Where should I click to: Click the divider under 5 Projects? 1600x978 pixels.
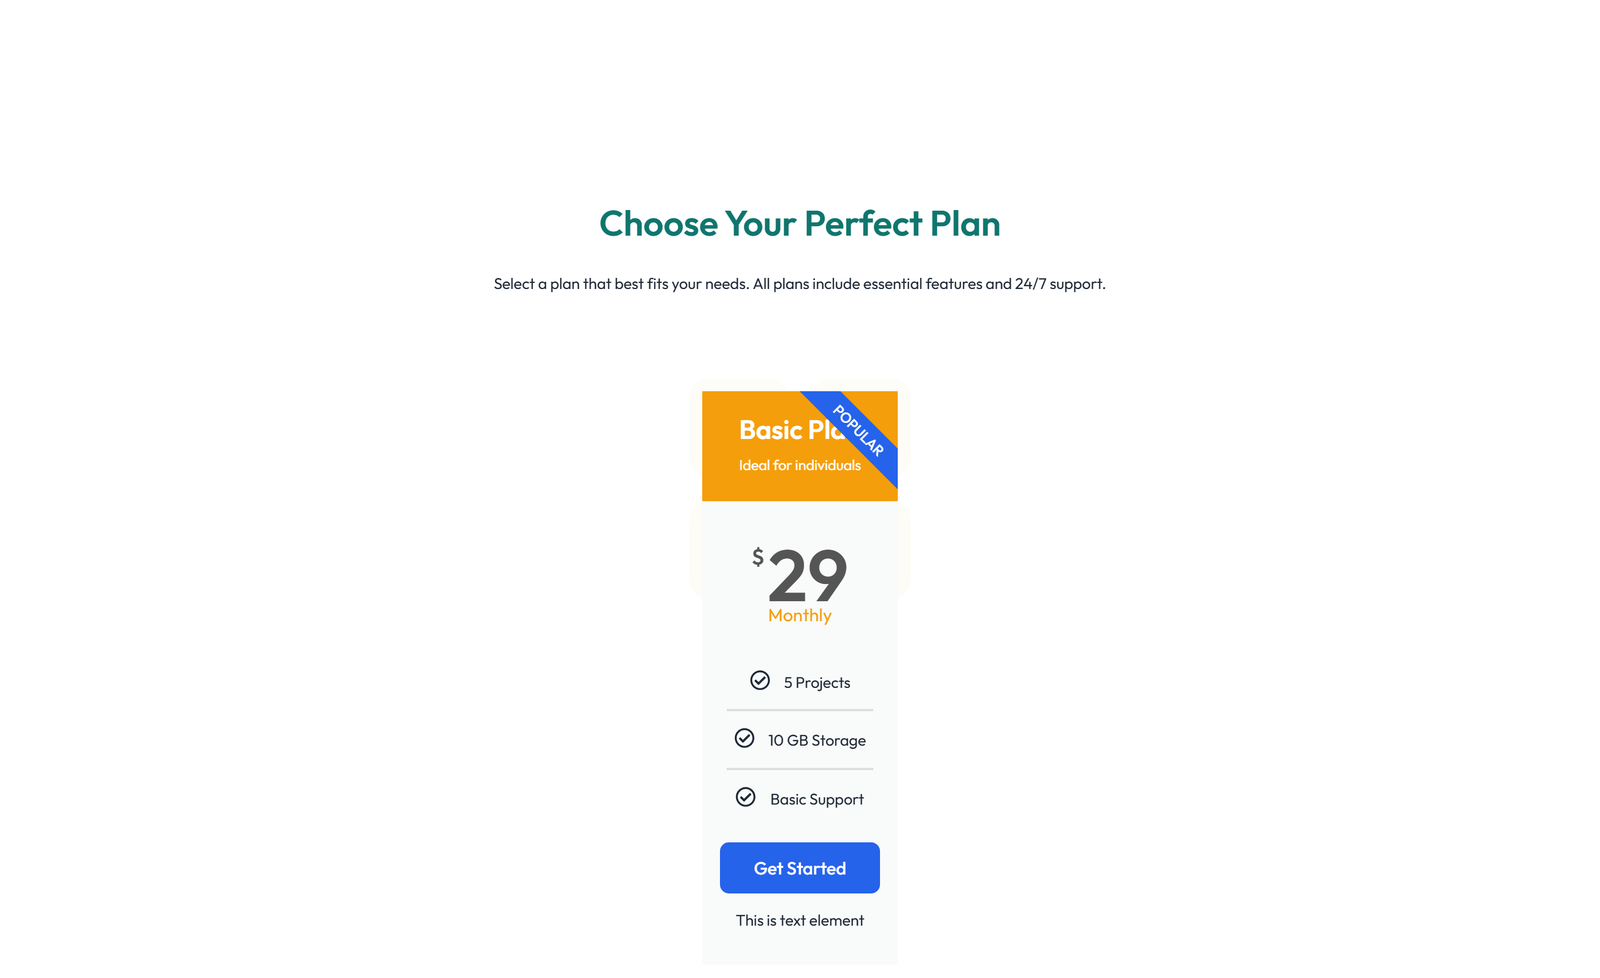point(799,710)
